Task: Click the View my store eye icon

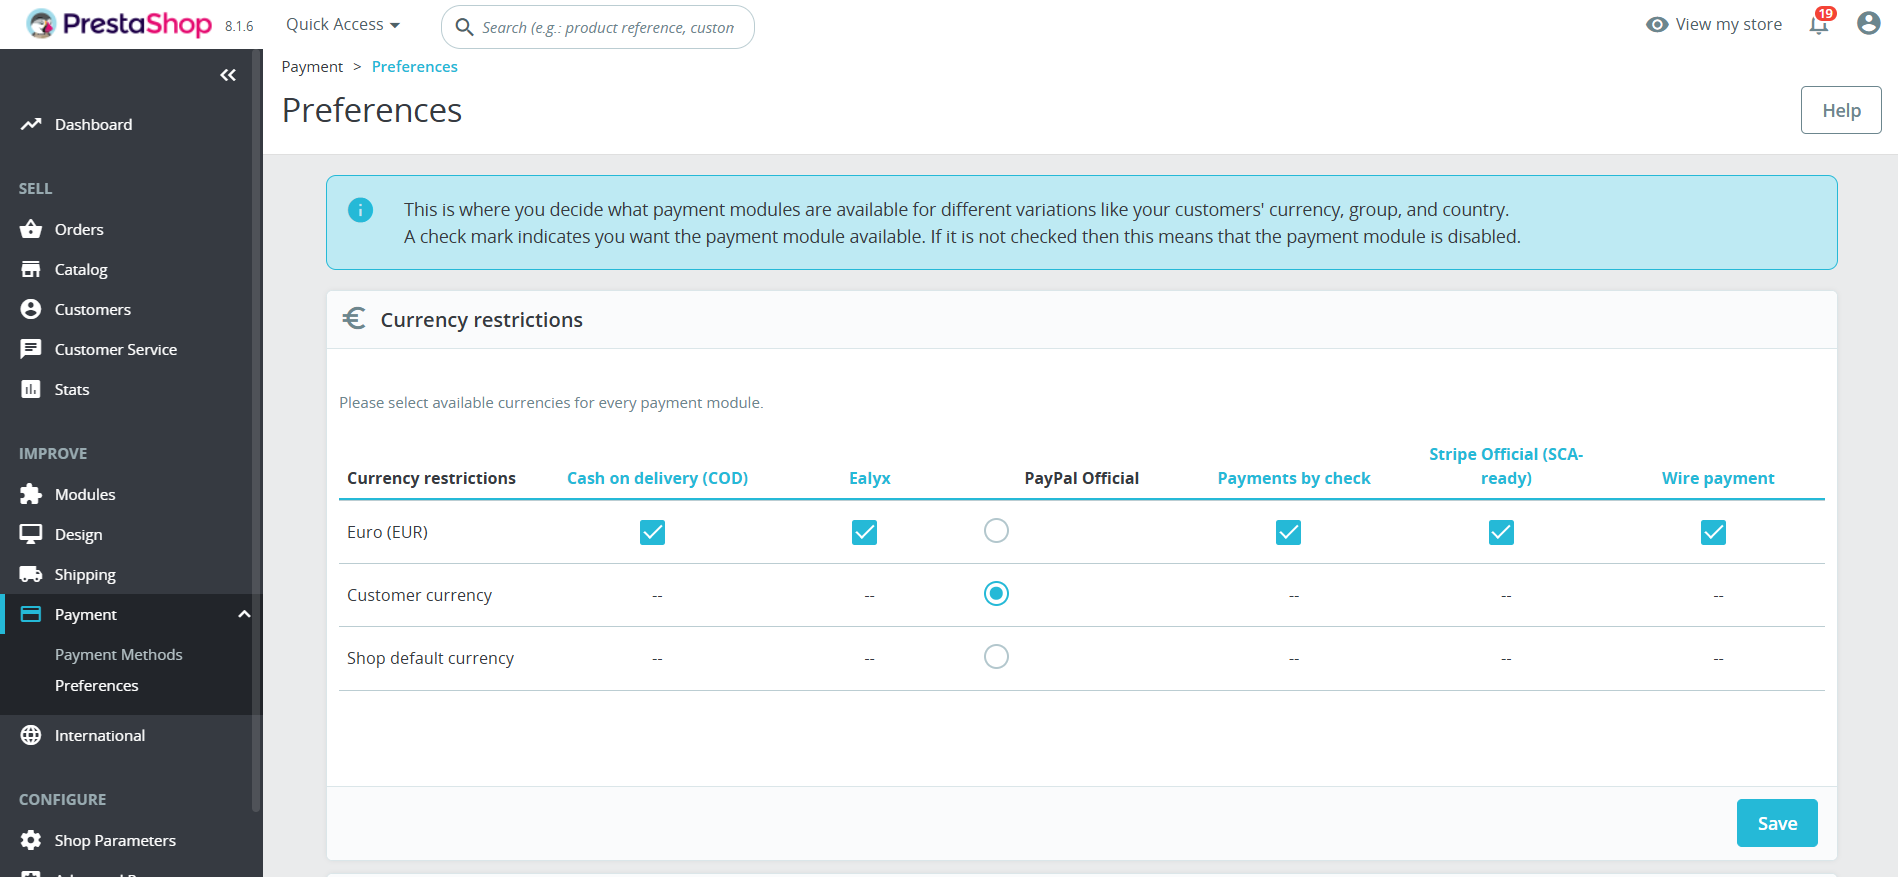Action: click(x=1657, y=25)
